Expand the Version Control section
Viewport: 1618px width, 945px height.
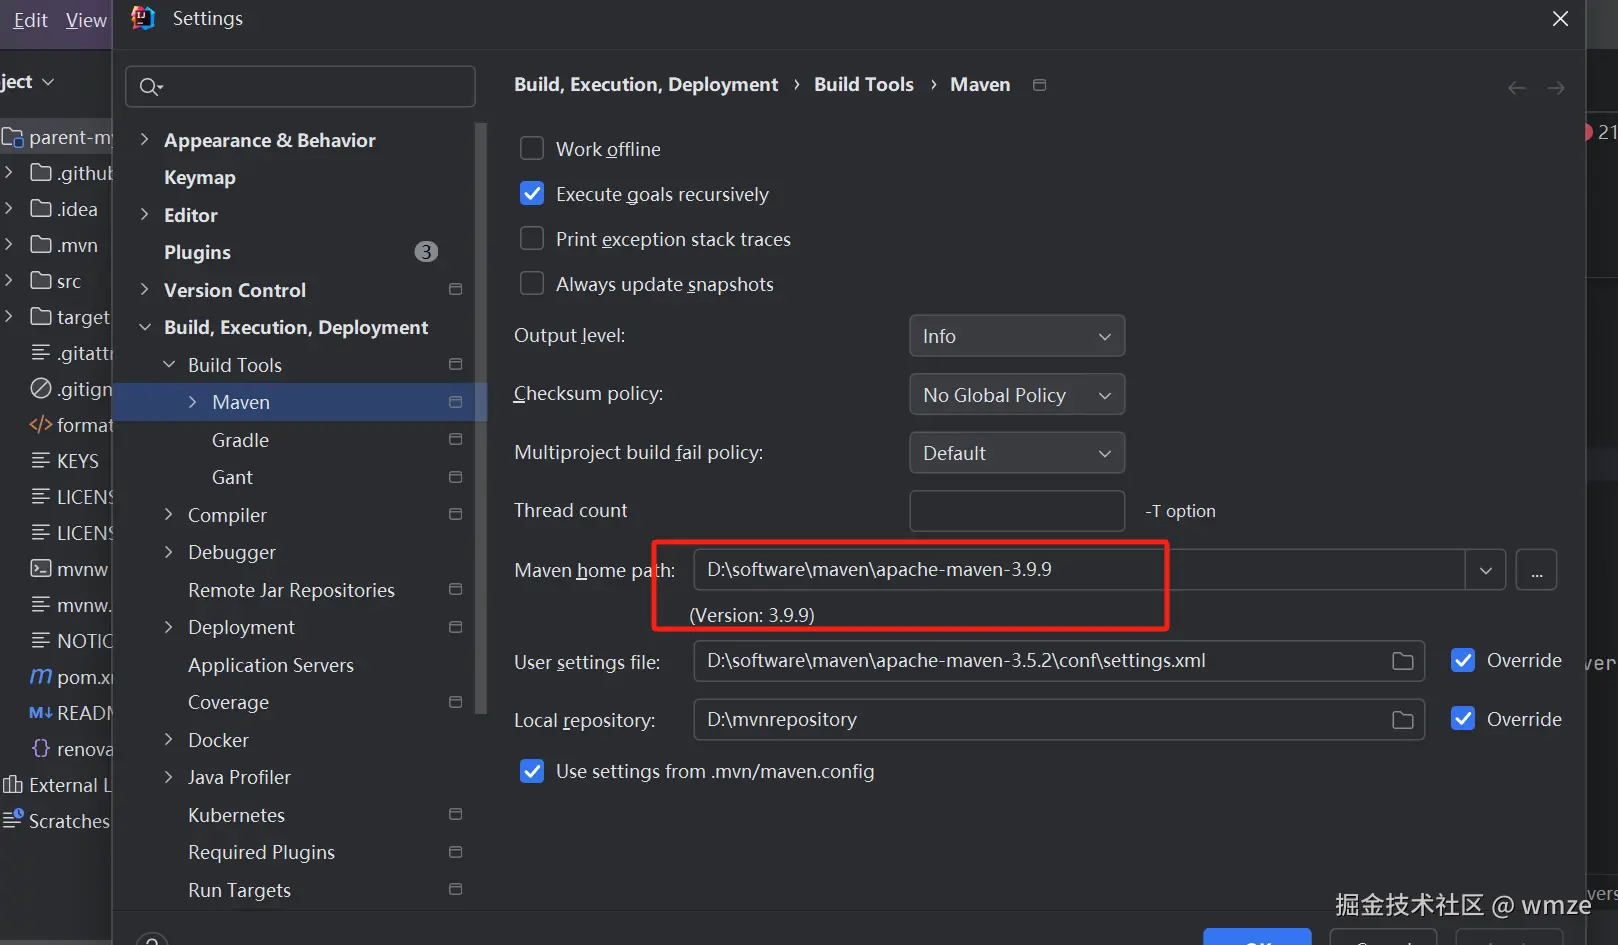[x=145, y=290]
